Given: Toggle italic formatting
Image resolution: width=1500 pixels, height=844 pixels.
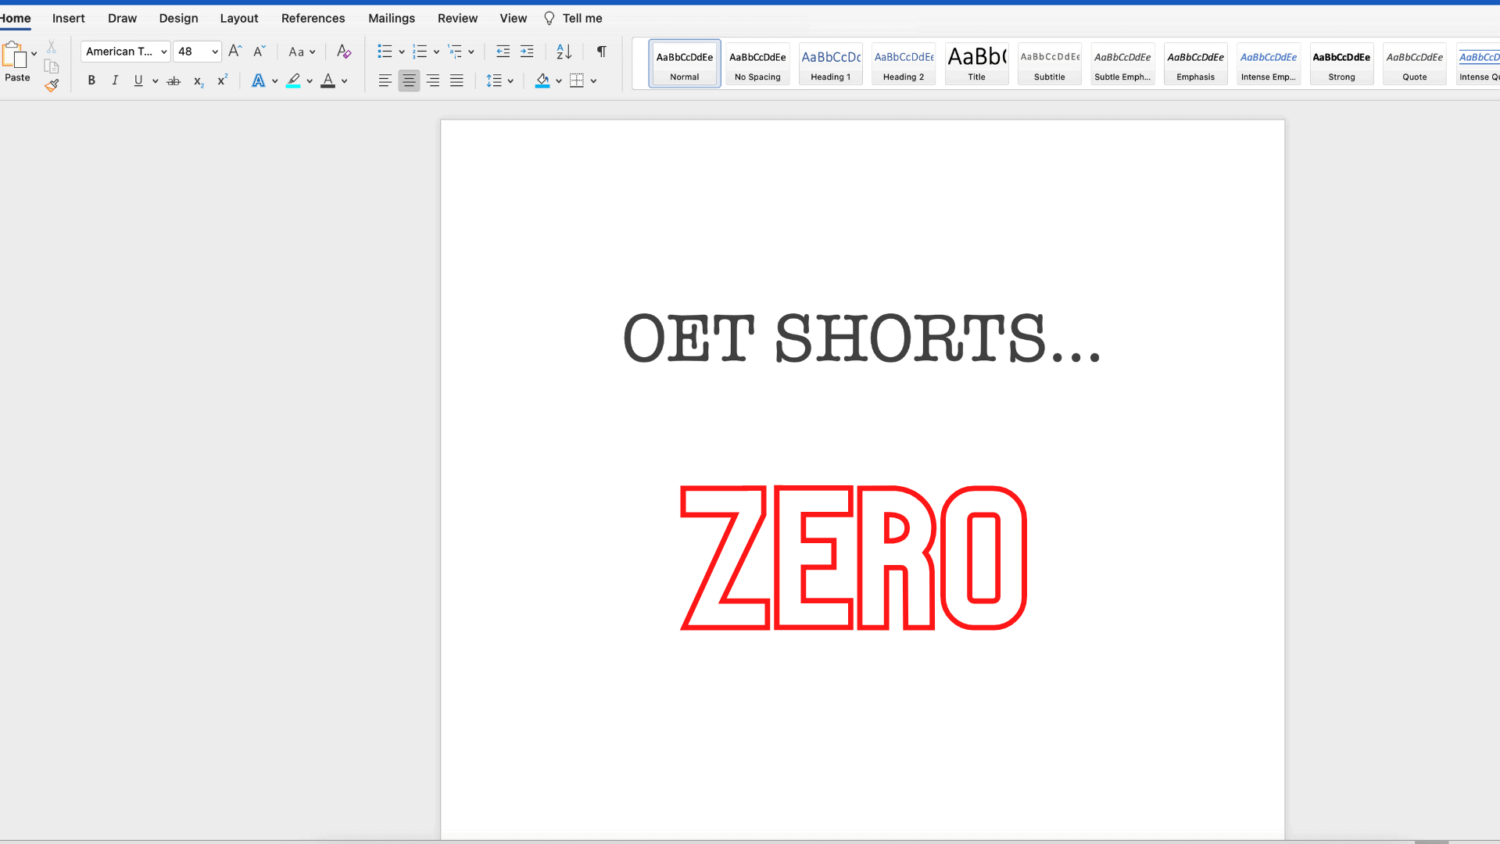Looking at the screenshot, I should (x=115, y=80).
